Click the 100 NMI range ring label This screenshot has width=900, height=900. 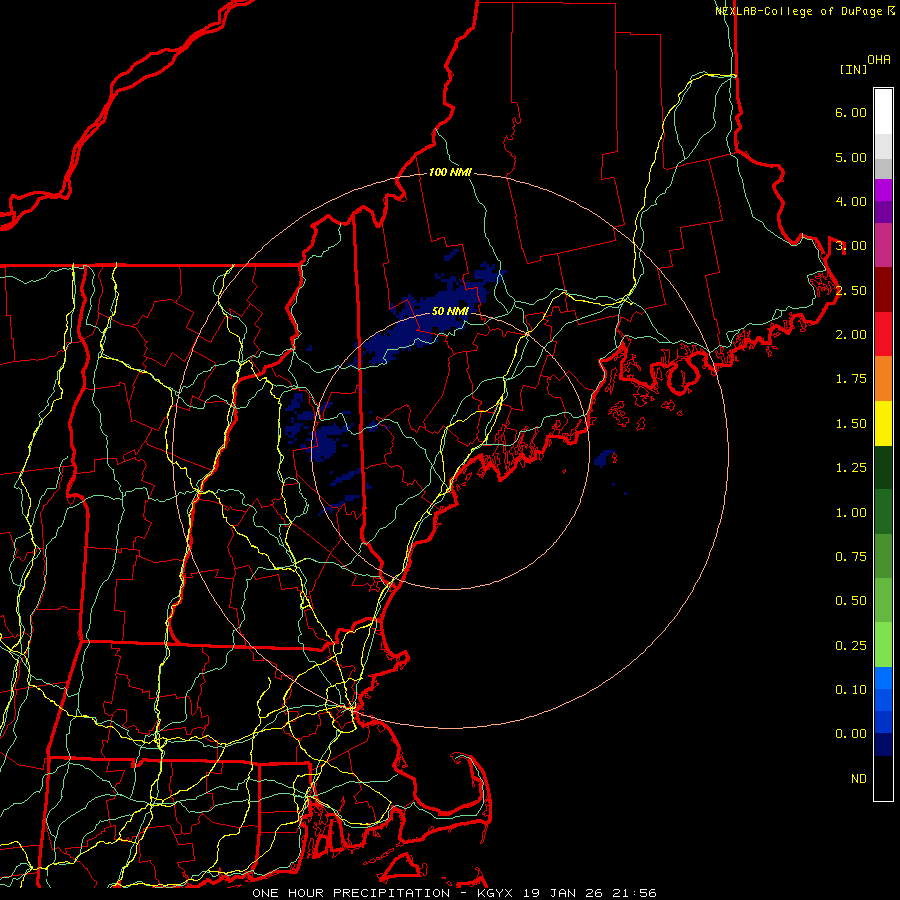(x=450, y=172)
